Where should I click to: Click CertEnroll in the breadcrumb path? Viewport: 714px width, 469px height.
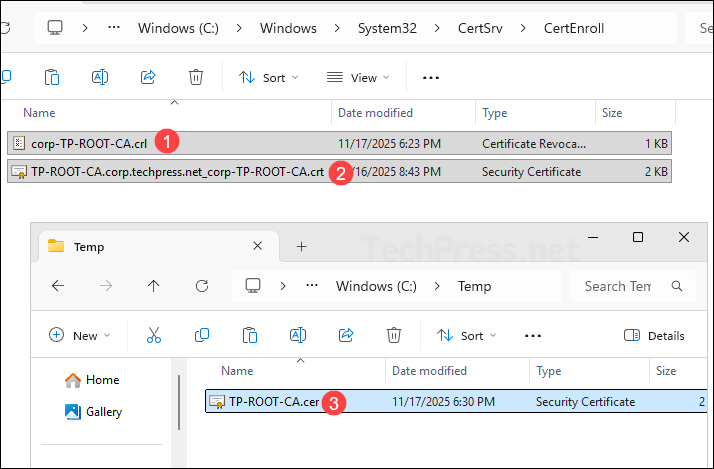click(574, 28)
